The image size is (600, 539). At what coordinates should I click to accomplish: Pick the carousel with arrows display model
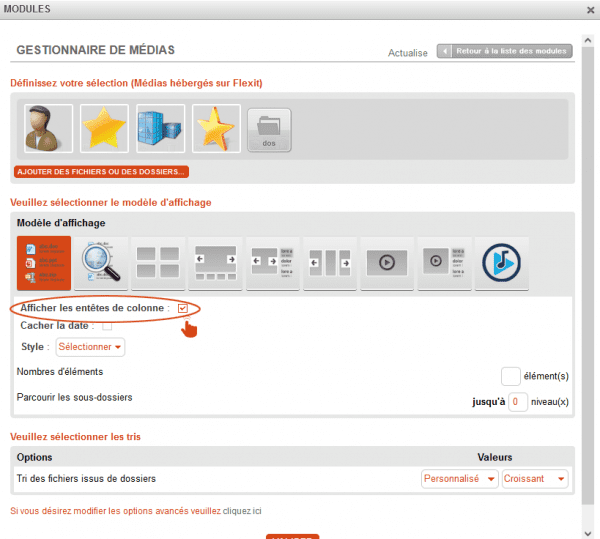click(330, 264)
